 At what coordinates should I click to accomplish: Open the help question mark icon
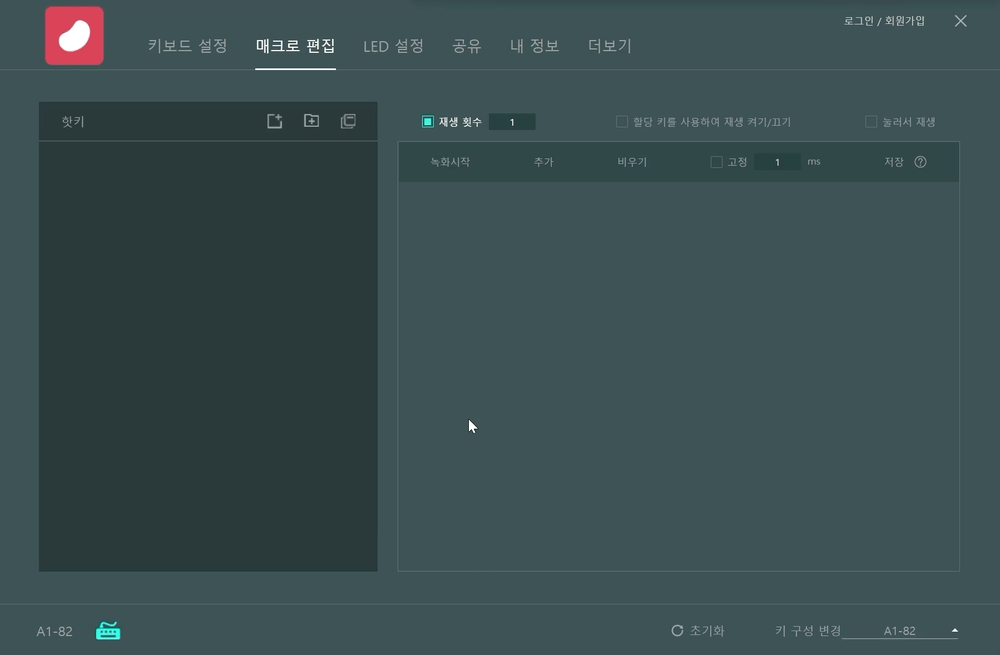(920, 162)
